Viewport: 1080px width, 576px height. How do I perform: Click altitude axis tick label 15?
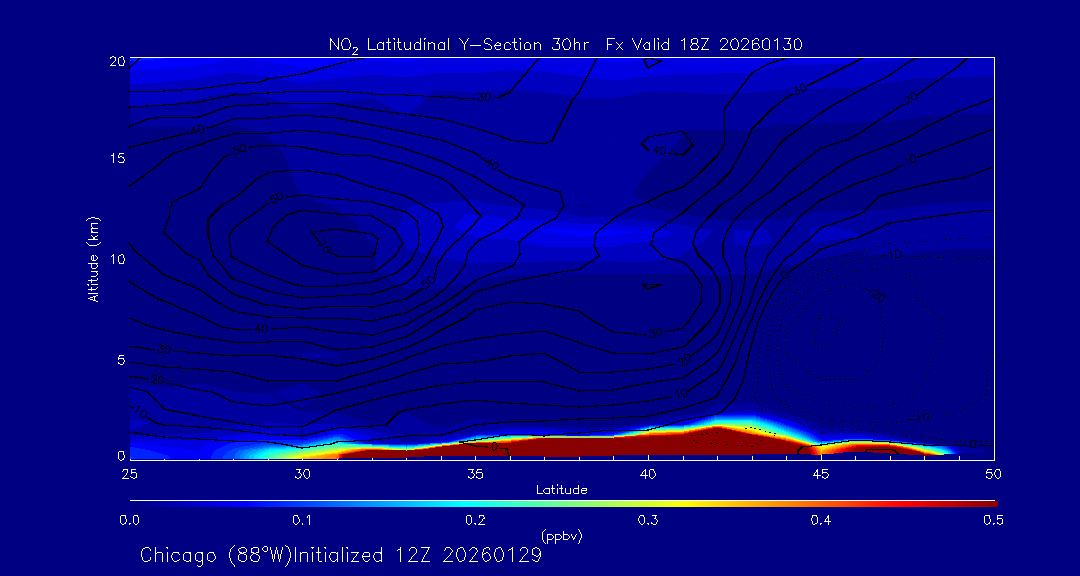[x=118, y=158]
